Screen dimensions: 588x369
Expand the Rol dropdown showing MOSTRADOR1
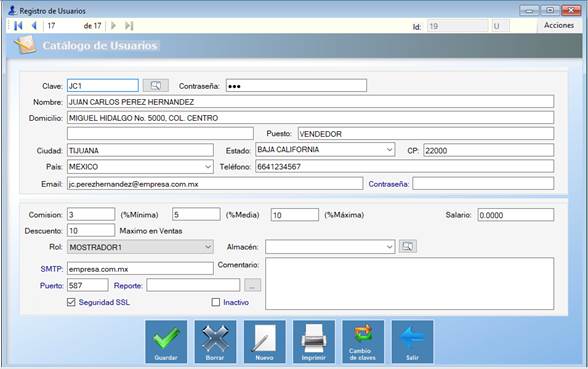coord(208,247)
